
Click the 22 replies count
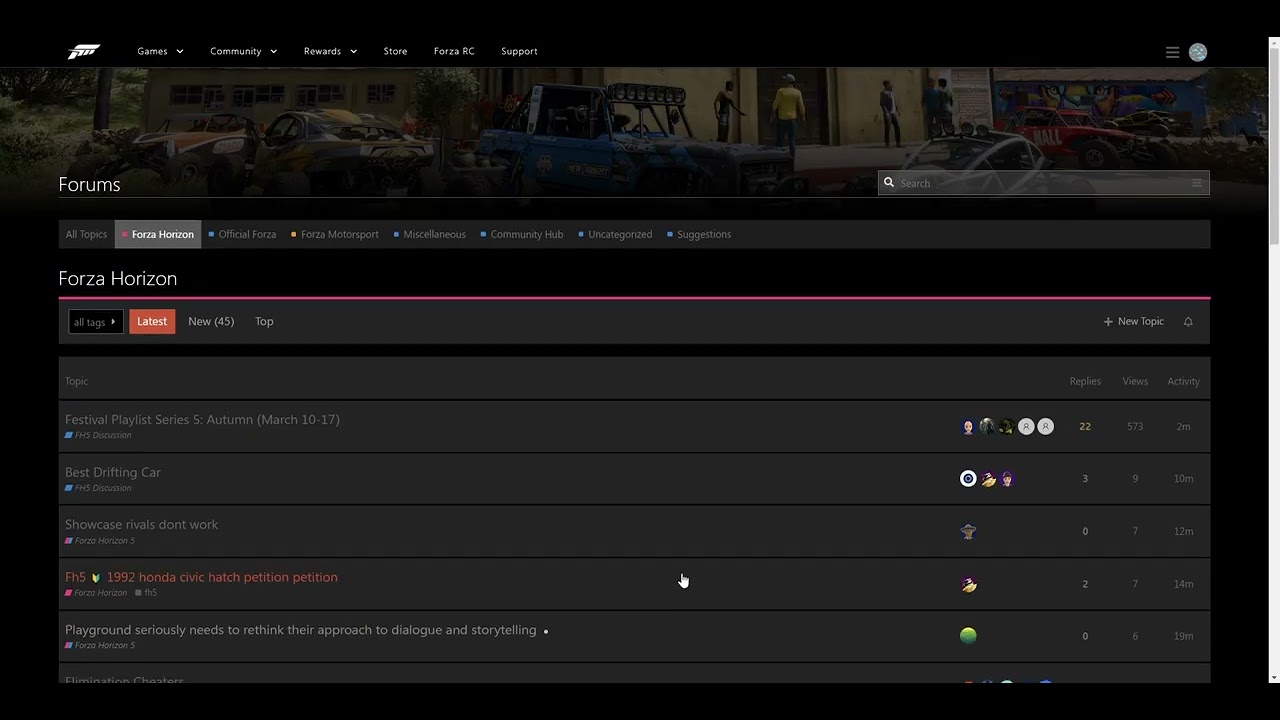[1085, 427]
